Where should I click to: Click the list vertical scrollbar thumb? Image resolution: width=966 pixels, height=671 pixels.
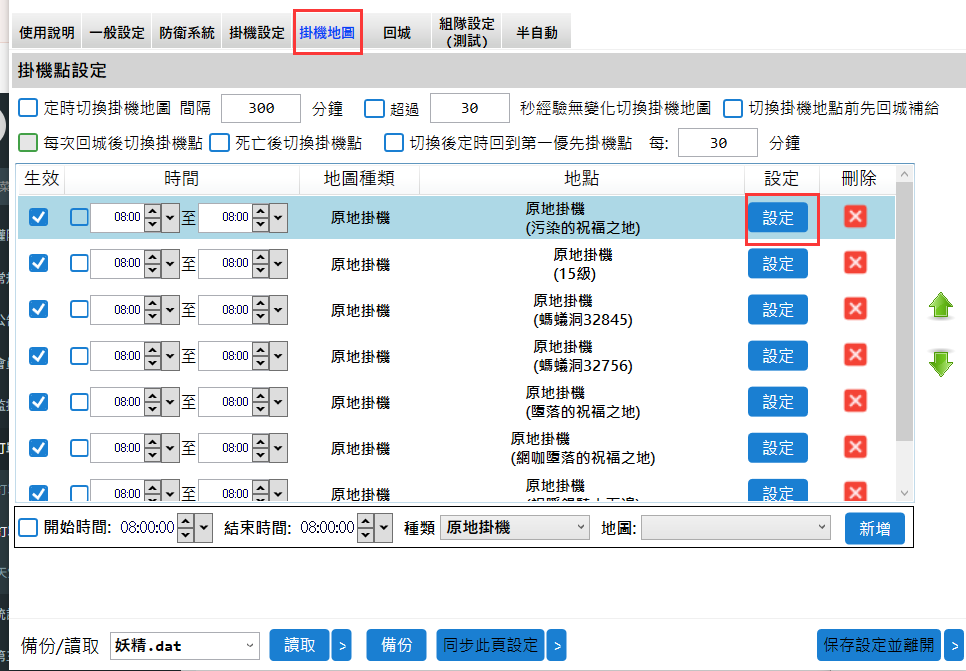click(x=904, y=311)
